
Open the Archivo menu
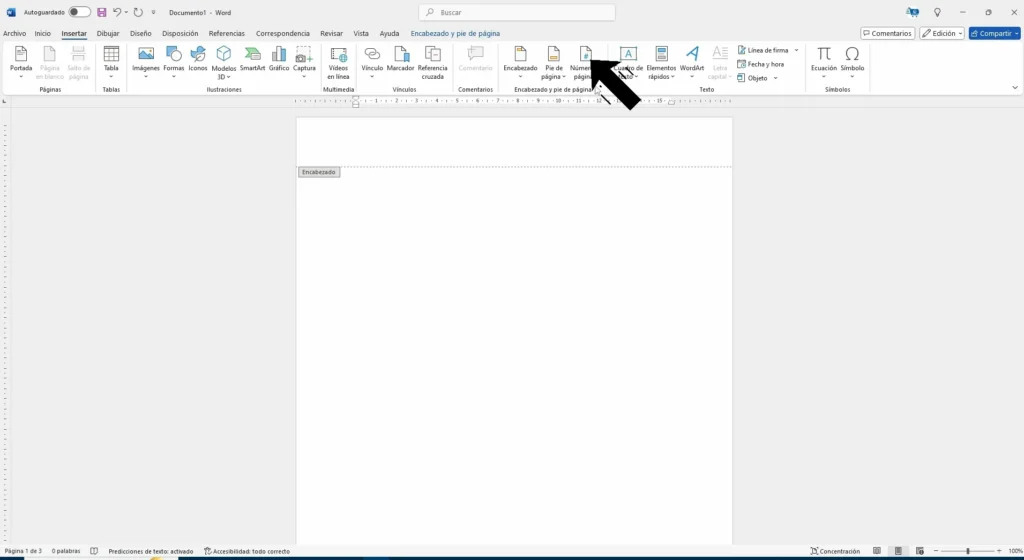(x=14, y=33)
